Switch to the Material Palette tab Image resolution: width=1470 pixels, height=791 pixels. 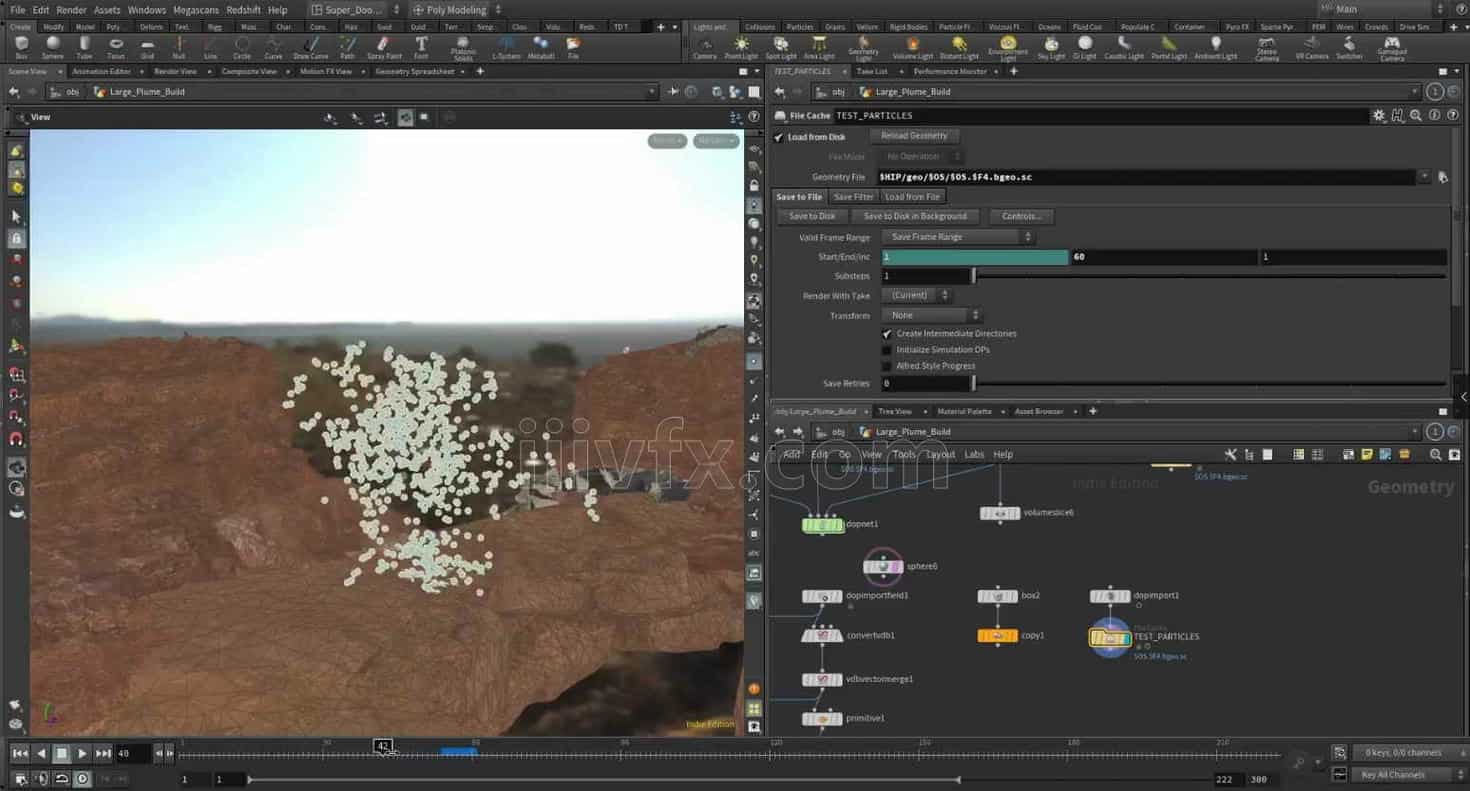click(964, 411)
